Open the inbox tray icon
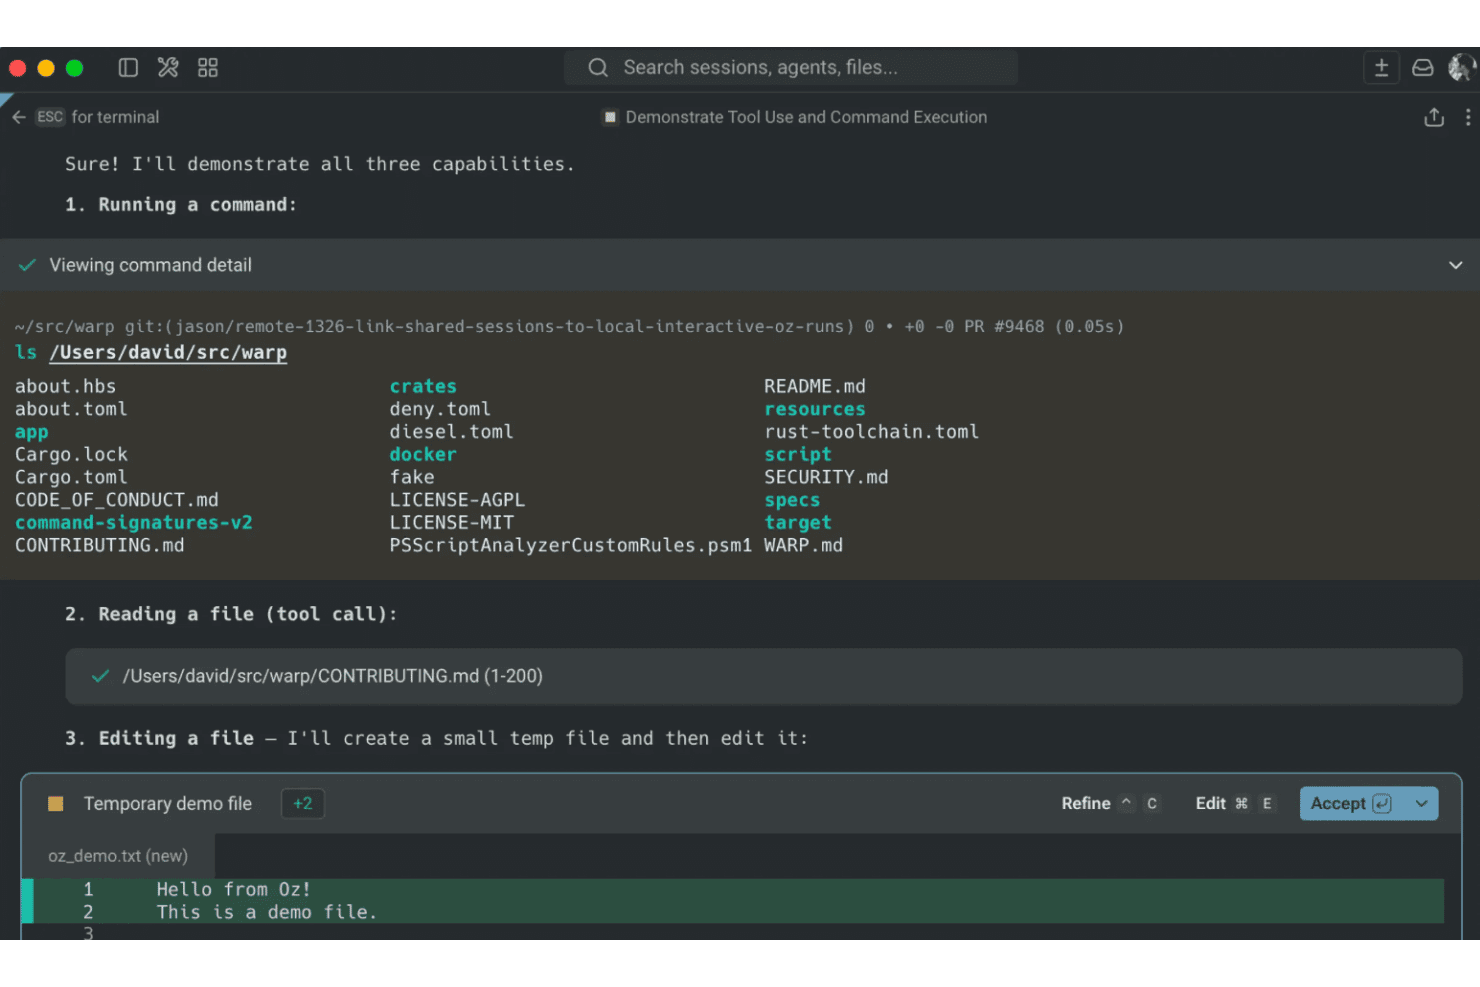The width and height of the screenshot is (1480, 987). coord(1422,68)
